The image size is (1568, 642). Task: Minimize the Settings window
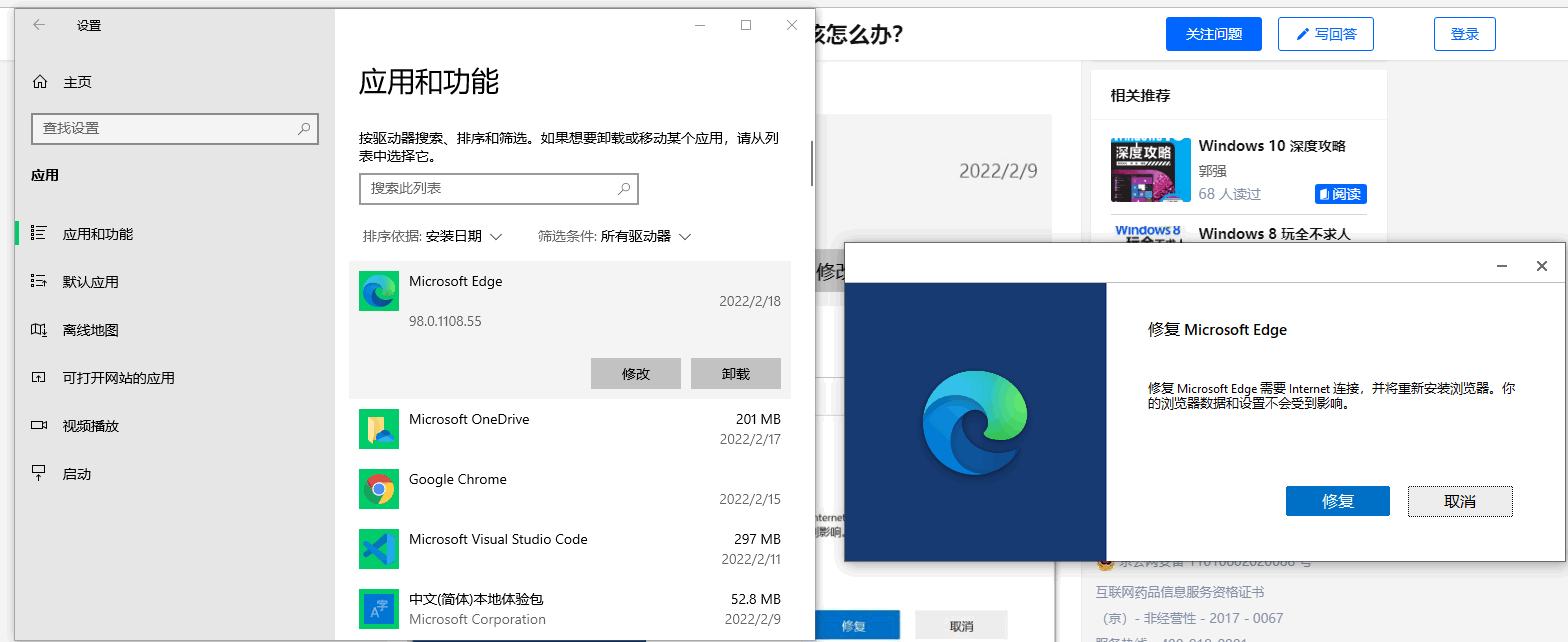pyautogui.click(x=700, y=25)
